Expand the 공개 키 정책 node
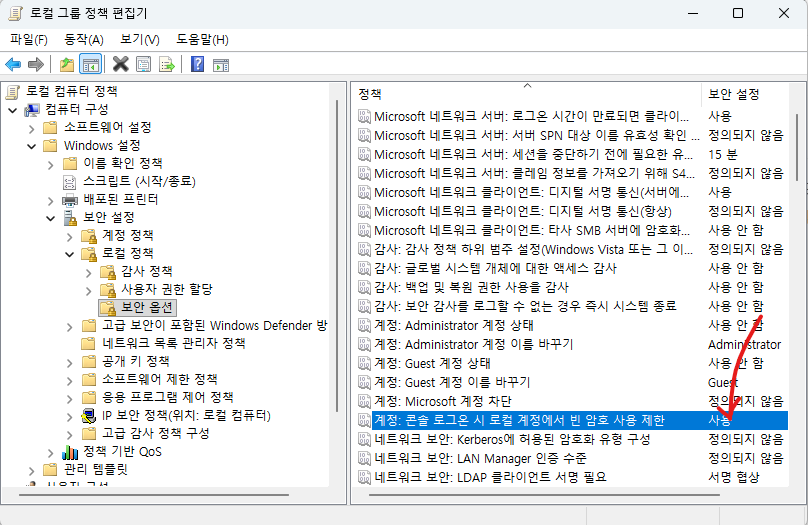808x525 pixels. 70,362
